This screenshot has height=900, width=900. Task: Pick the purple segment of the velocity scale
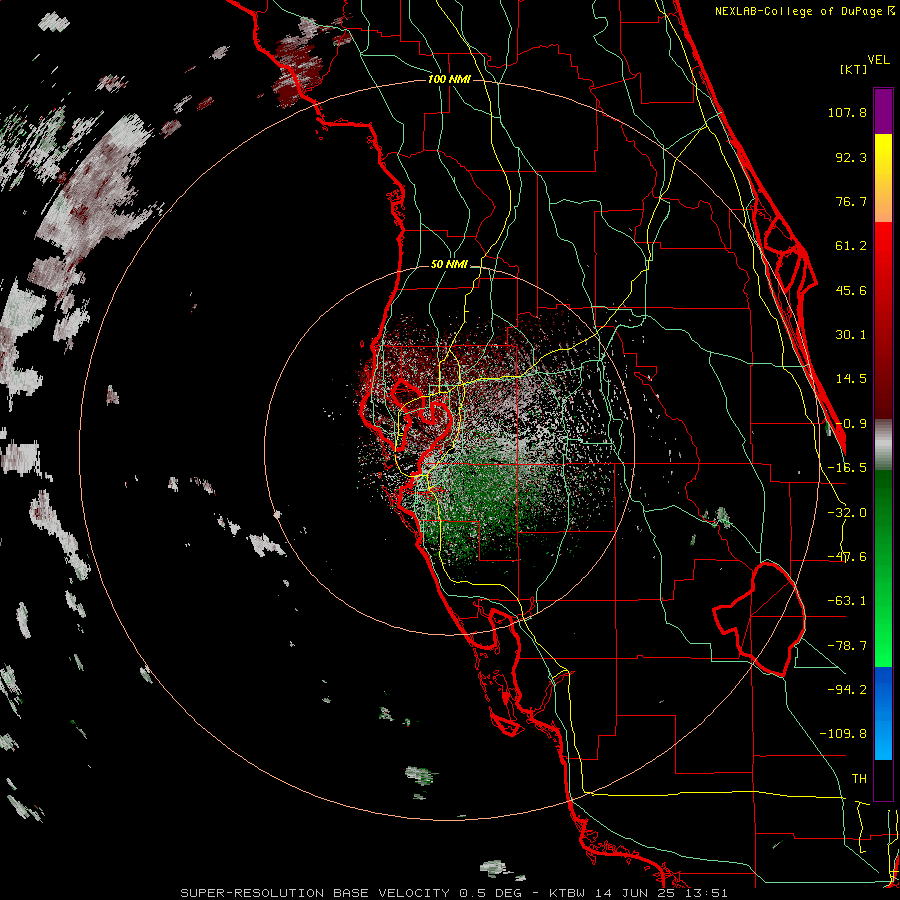point(883,111)
